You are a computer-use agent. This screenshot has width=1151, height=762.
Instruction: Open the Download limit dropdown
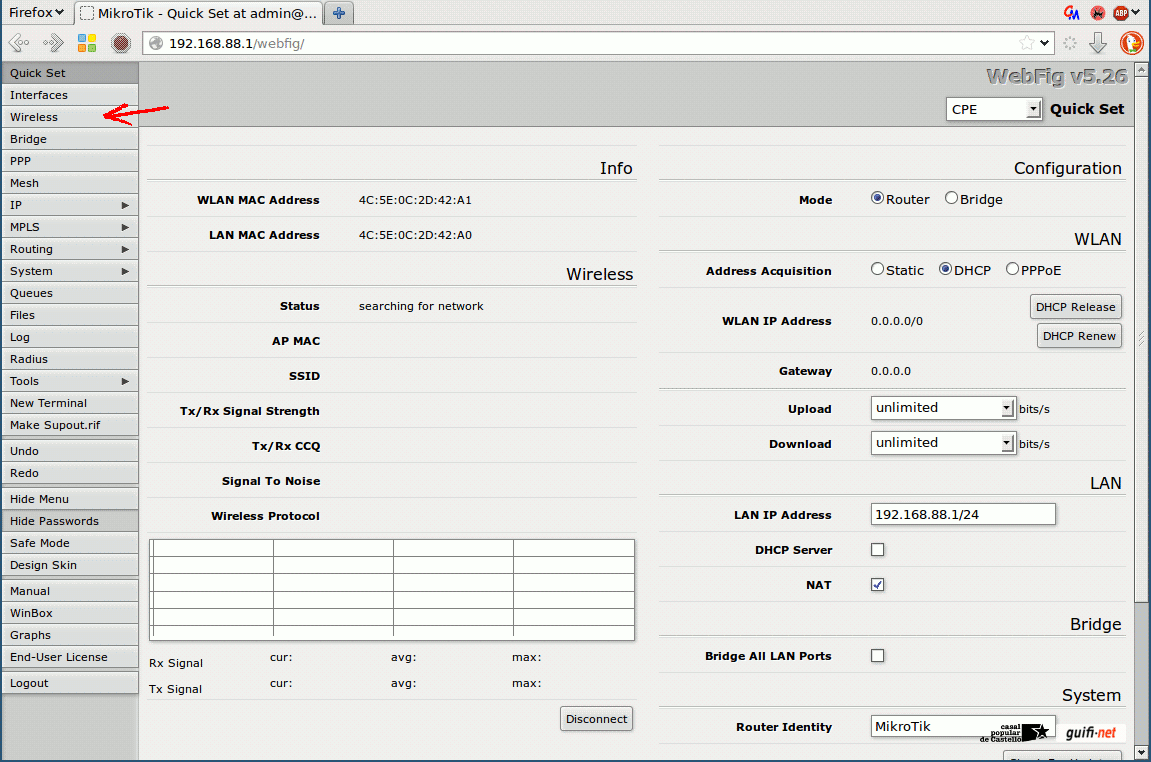tap(943, 443)
